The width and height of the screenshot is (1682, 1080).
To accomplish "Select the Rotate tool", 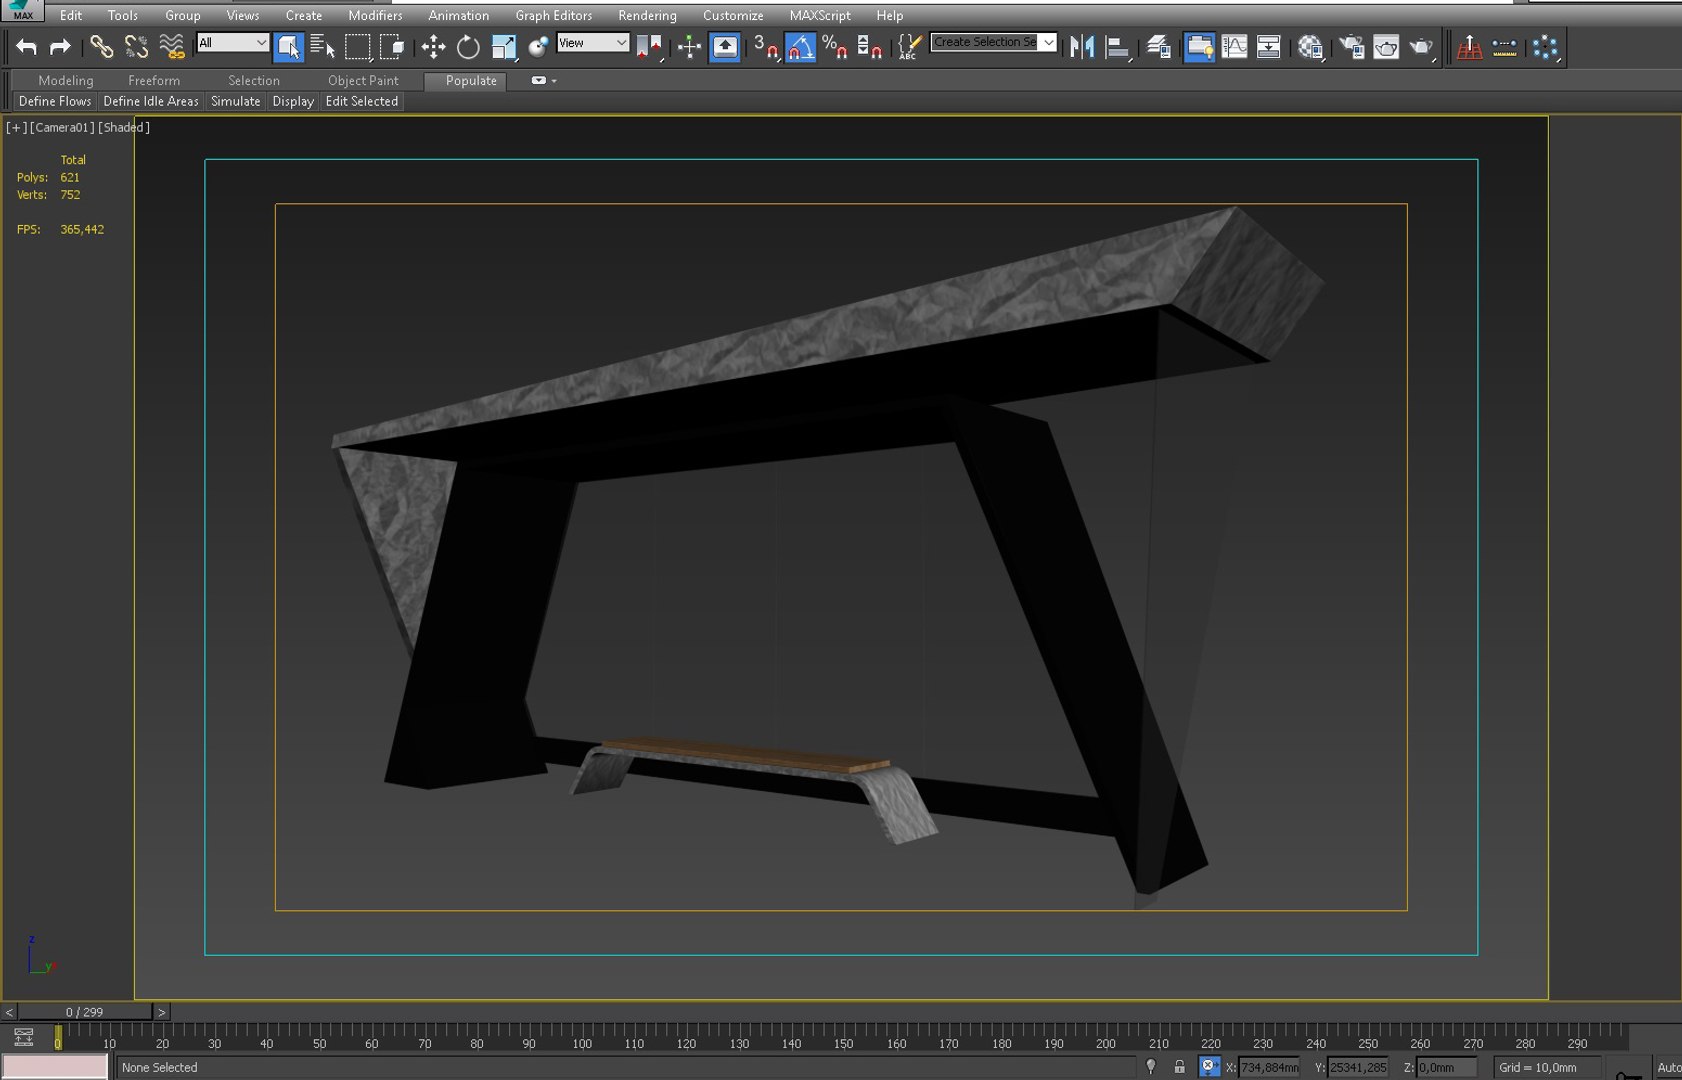I will click(x=468, y=47).
